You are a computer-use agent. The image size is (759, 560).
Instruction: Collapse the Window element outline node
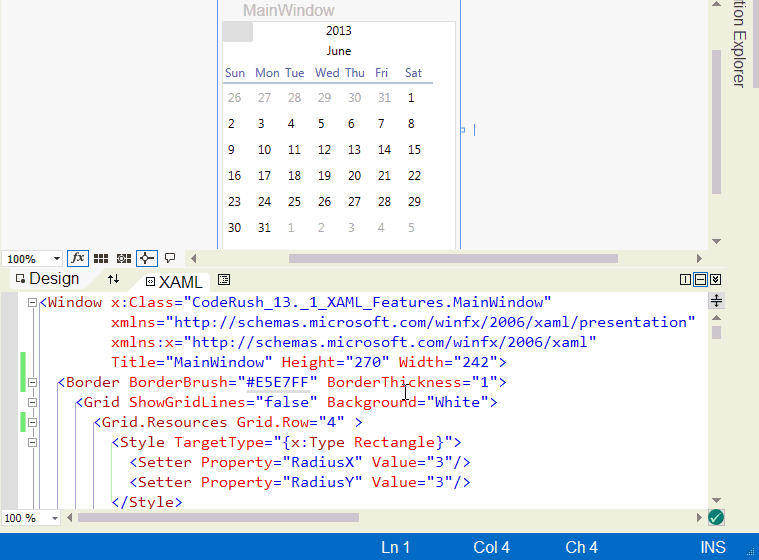[x=32, y=303]
